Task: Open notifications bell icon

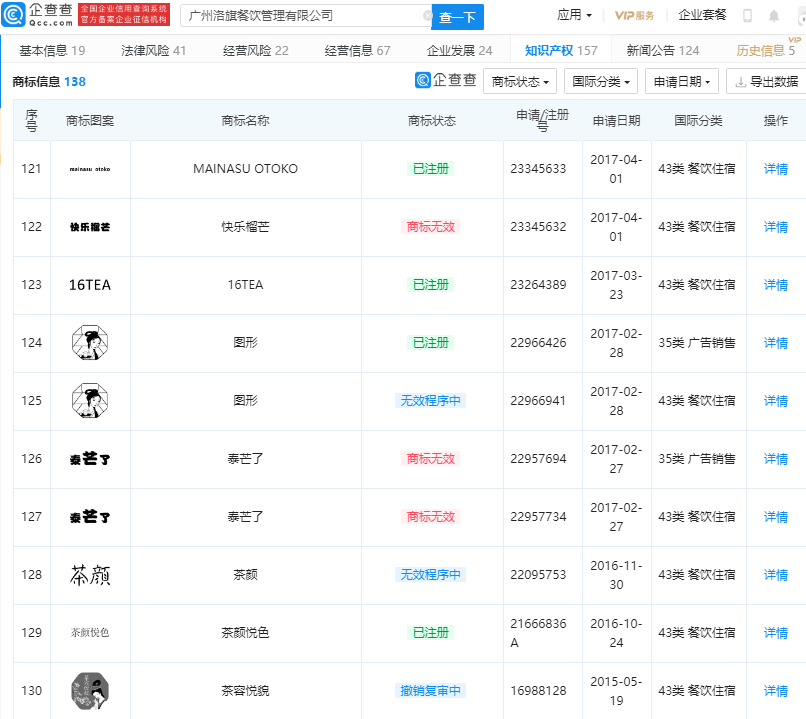Action: click(x=774, y=16)
